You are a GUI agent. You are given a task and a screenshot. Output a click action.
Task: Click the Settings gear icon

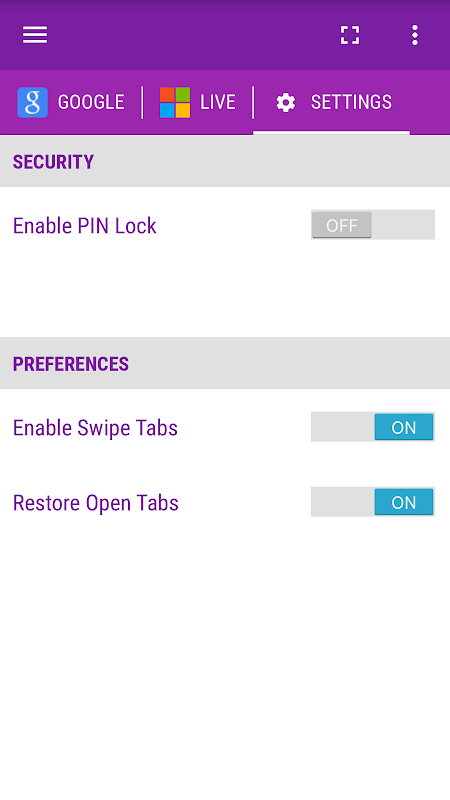pyautogui.click(x=286, y=102)
